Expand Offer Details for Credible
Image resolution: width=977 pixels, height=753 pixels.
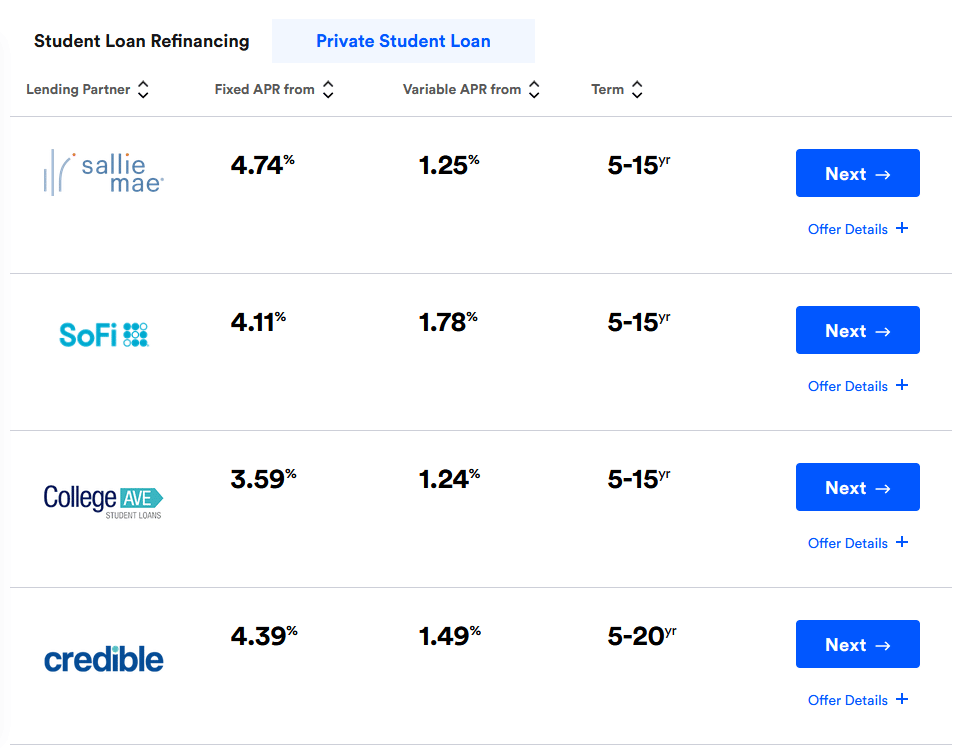coord(857,700)
